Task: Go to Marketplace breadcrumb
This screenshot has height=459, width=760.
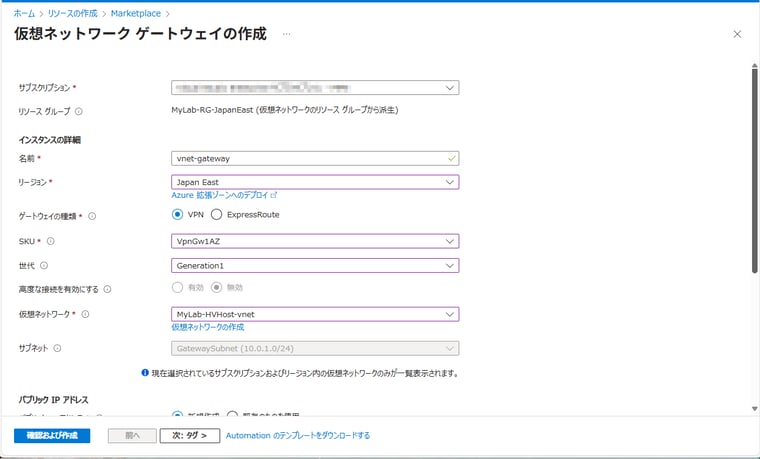Action: (136, 14)
